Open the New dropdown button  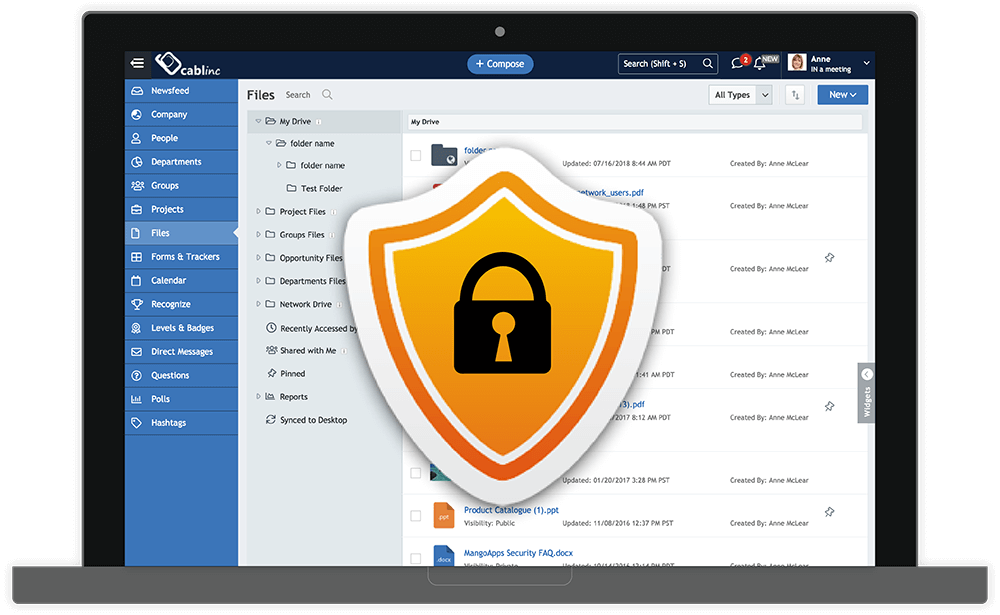tap(842, 95)
